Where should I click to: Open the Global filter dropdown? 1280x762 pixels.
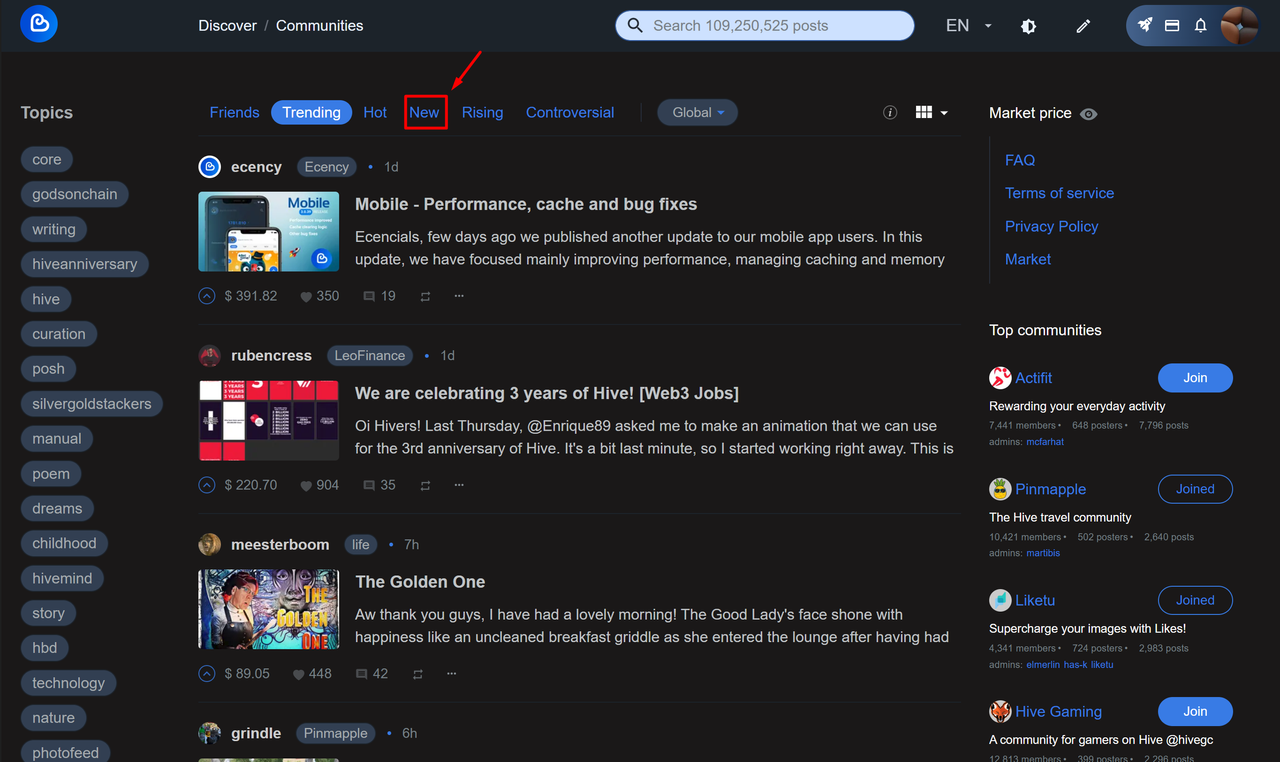point(697,112)
